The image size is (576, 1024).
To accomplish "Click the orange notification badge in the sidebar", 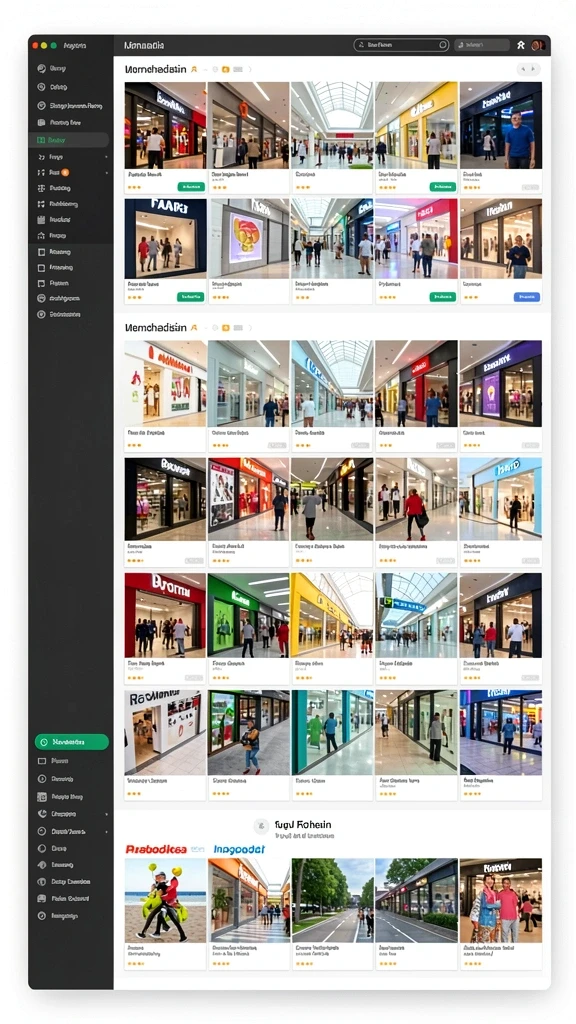I will click(x=65, y=172).
